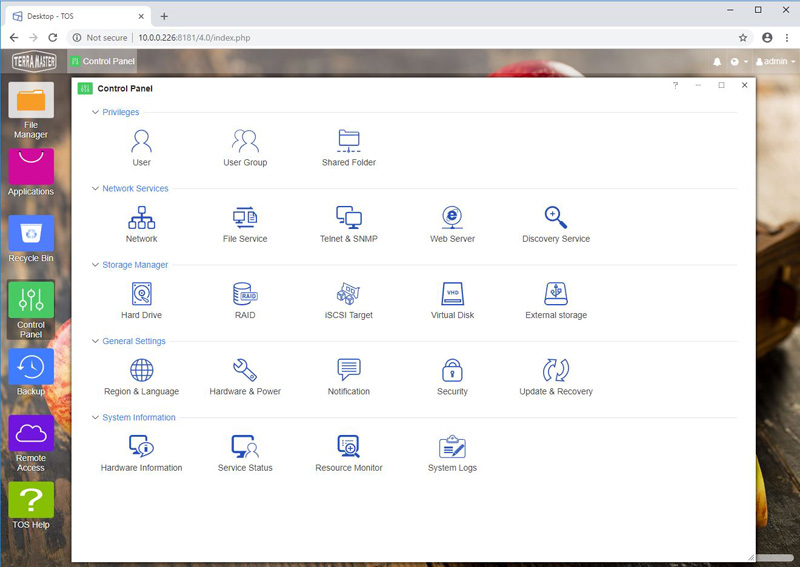The width and height of the screenshot is (800, 567).
Task: Reload the page in browser
Action: [53, 38]
